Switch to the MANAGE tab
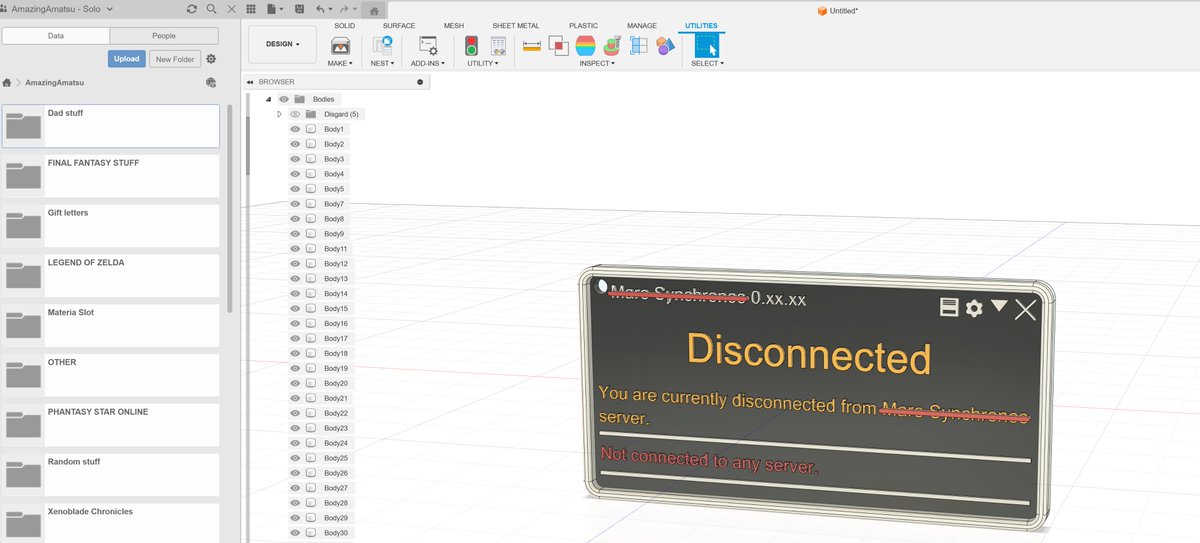 642,25
